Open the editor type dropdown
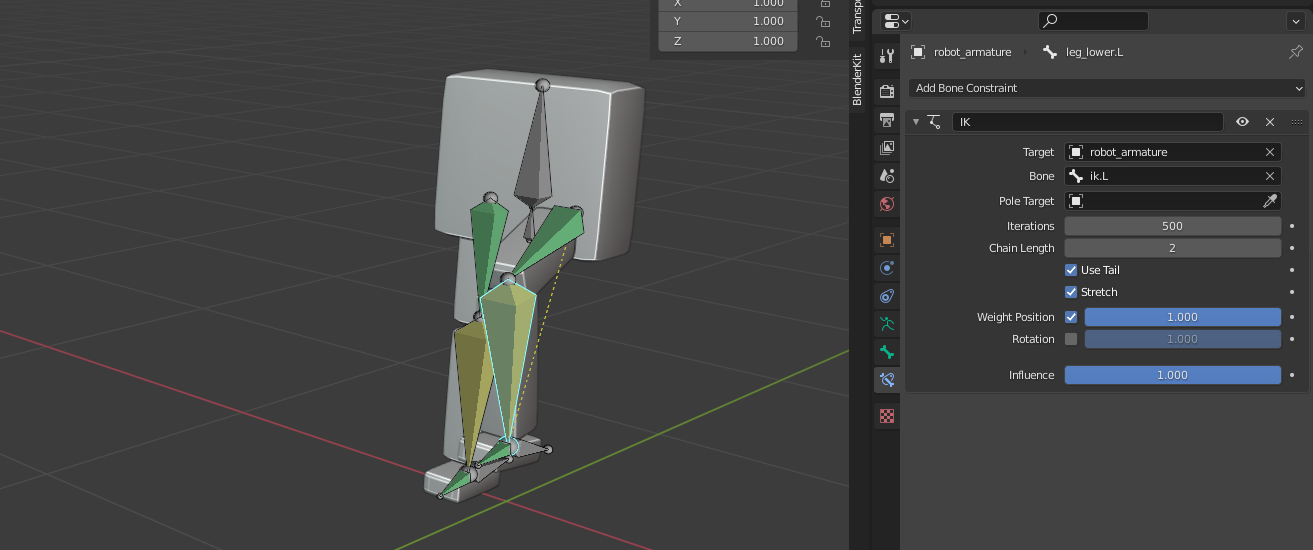1313x550 pixels. (897, 21)
